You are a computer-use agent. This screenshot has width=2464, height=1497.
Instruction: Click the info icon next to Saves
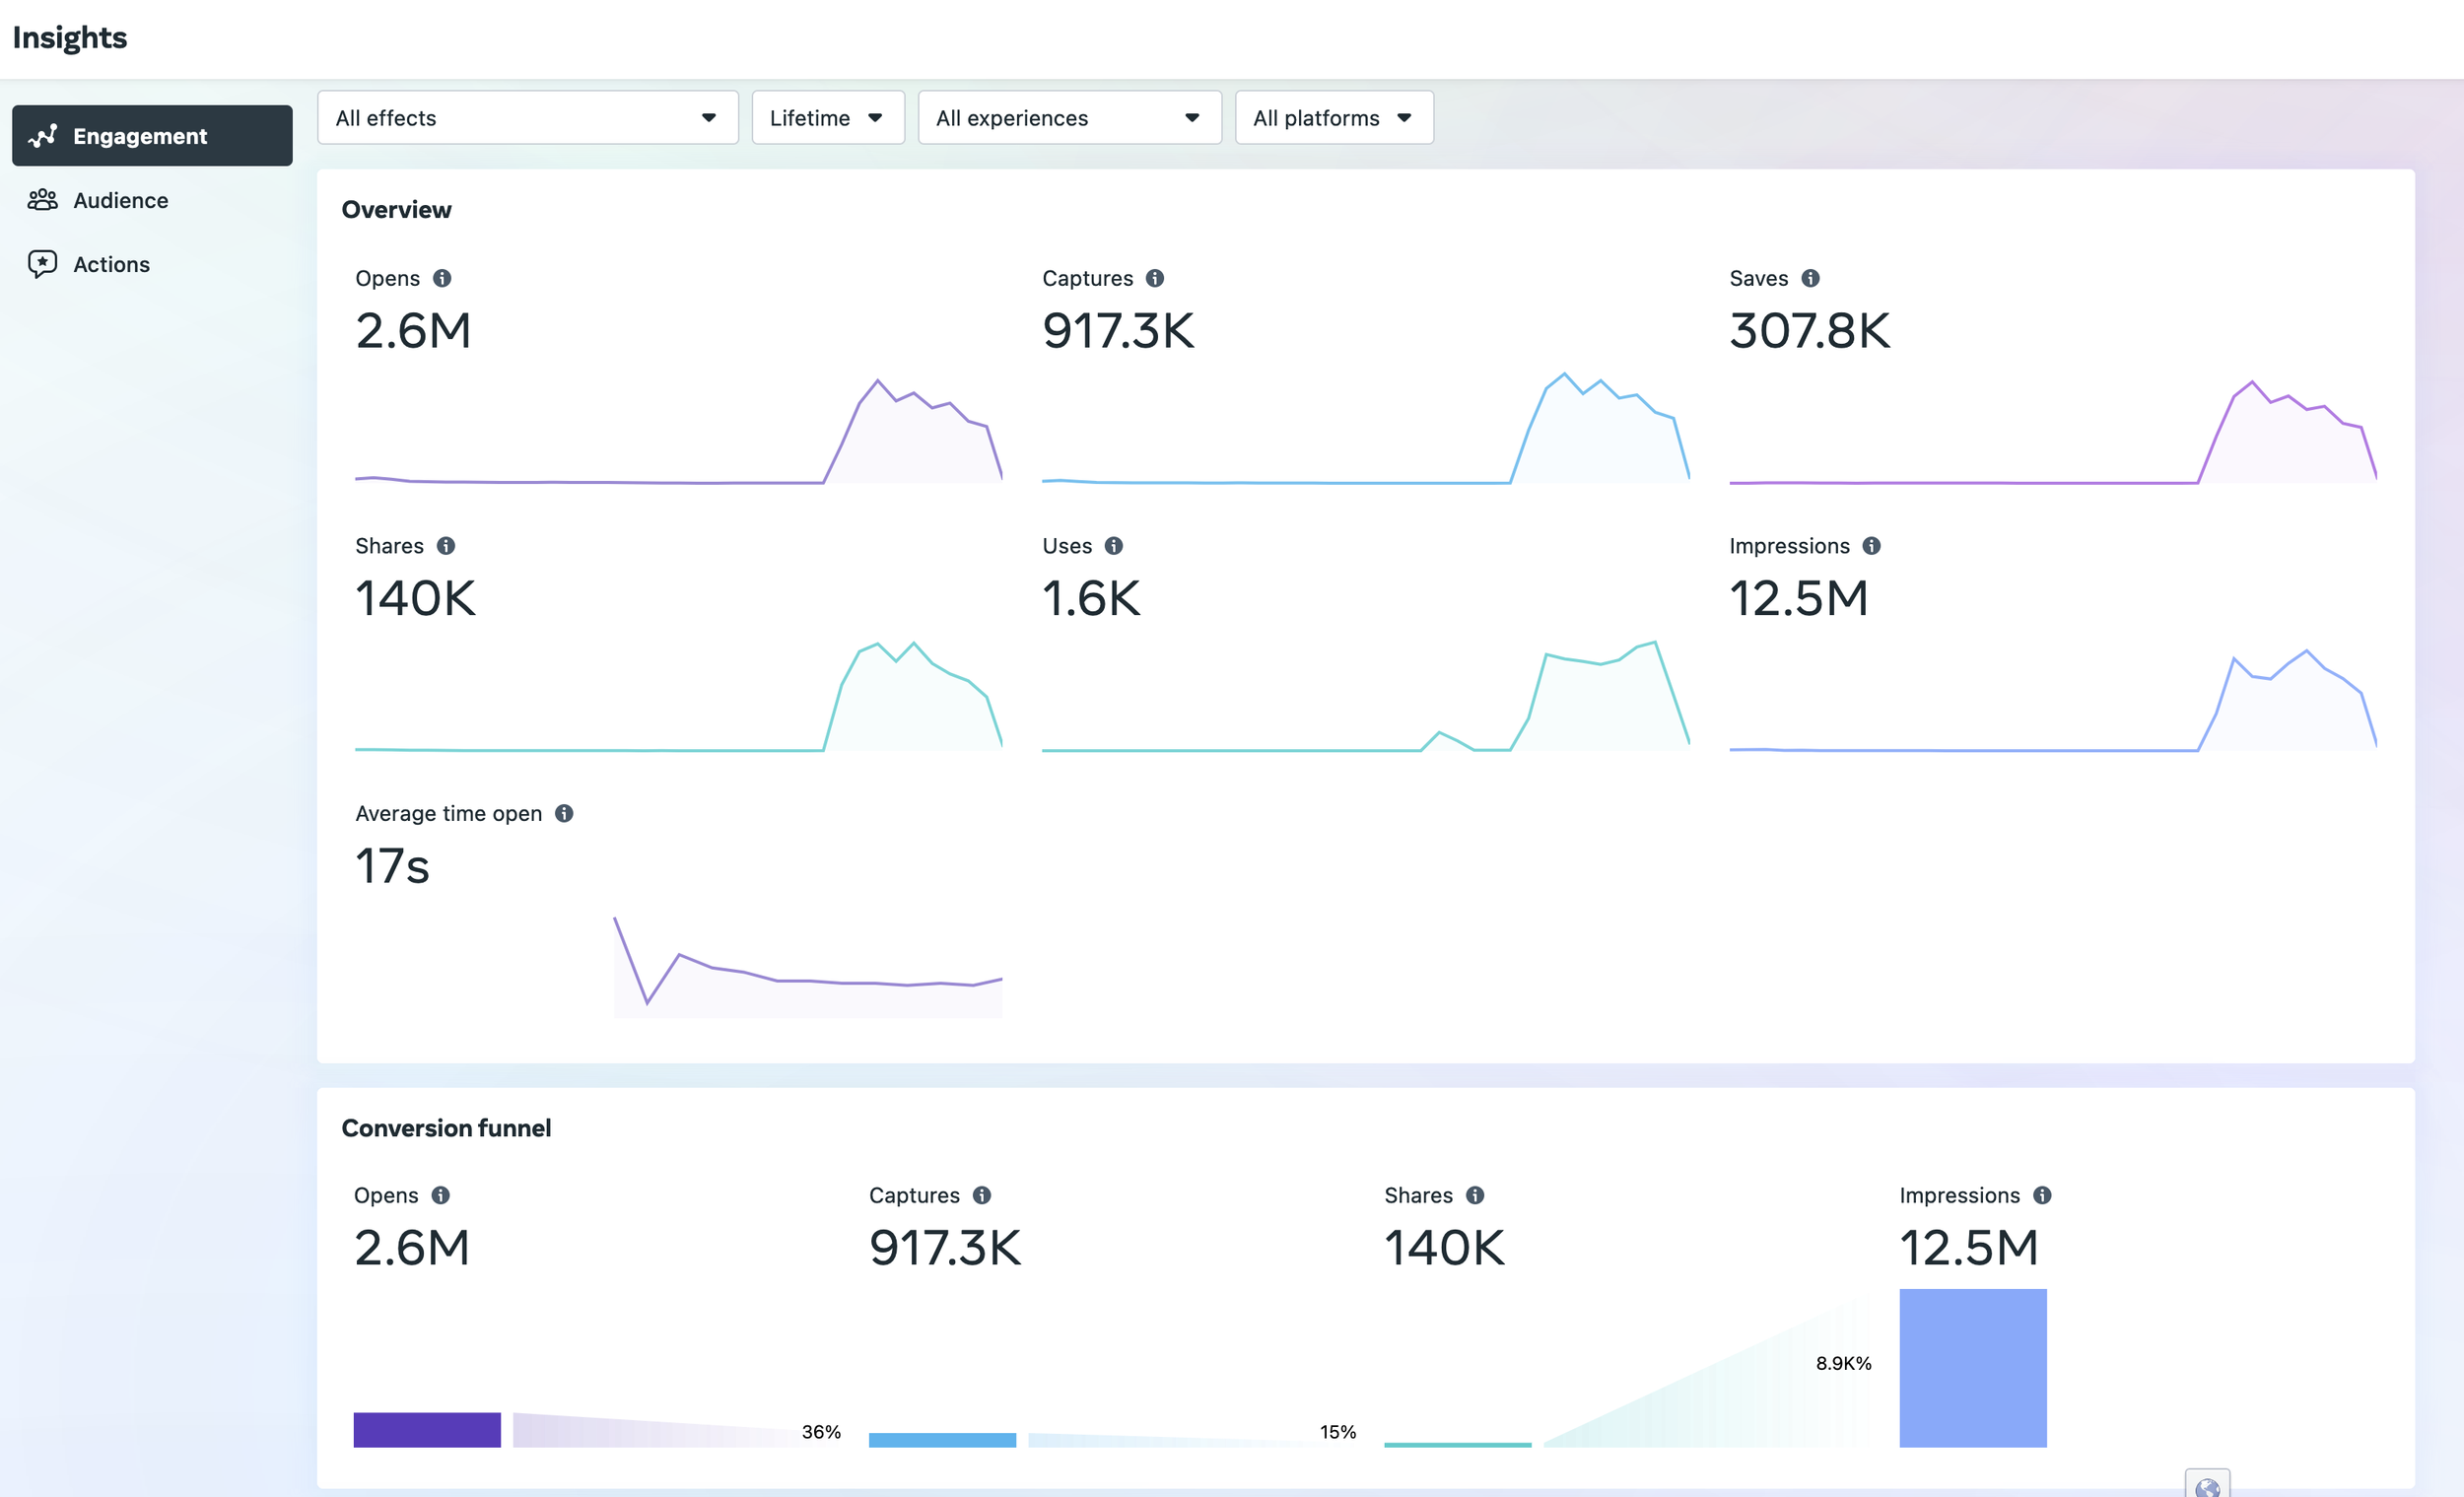pos(1810,278)
